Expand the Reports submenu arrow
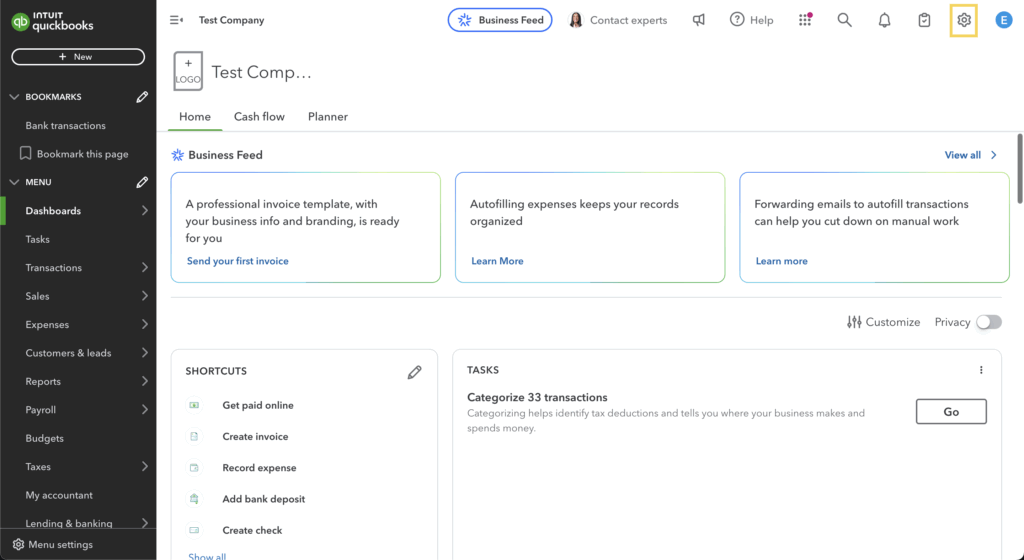This screenshot has height=560, width=1024. (x=145, y=381)
